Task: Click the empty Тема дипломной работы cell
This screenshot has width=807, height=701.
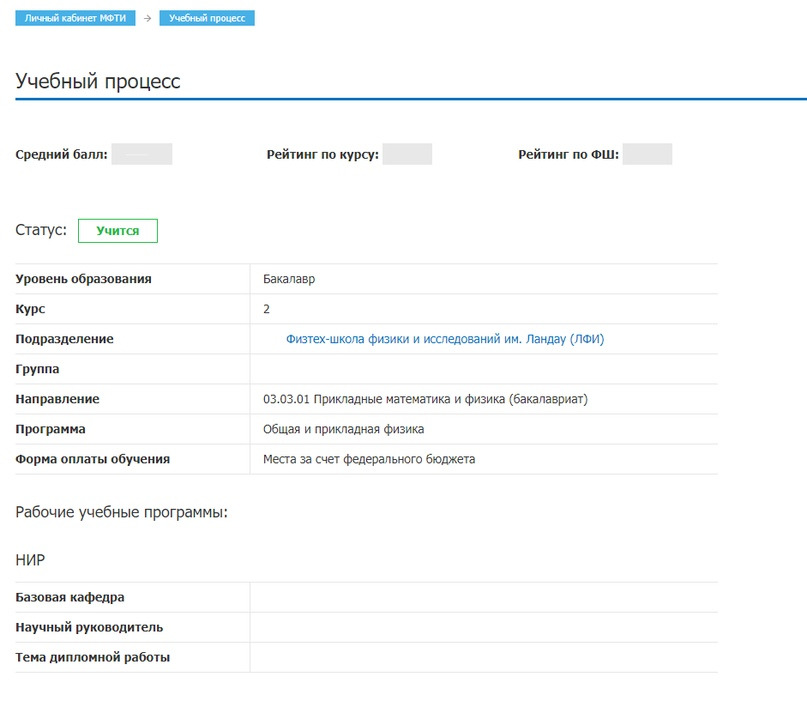Action: [483, 657]
